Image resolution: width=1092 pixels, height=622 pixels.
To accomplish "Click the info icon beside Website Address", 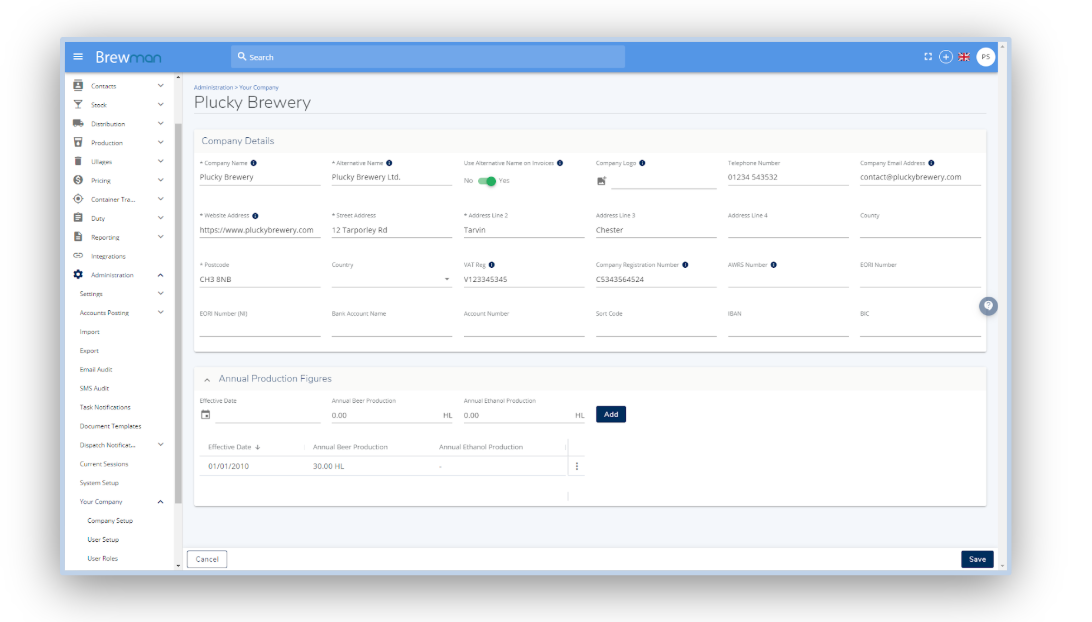I will [x=256, y=216].
